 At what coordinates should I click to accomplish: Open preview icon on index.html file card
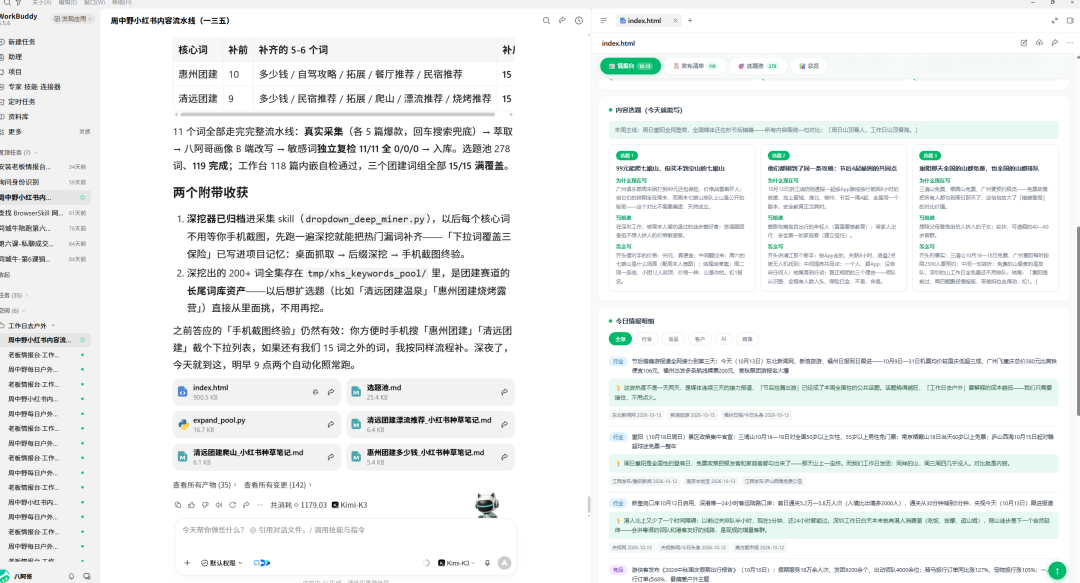(x=315, y=391)
